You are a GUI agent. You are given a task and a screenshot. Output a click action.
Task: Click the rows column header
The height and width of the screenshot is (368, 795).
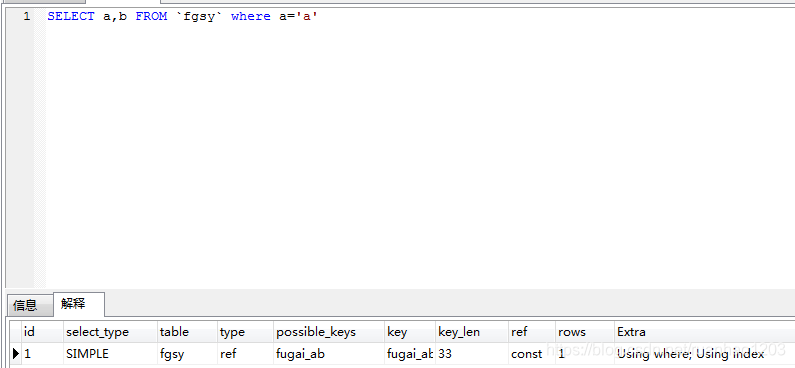pyautogui.click(x=585, y=332)
